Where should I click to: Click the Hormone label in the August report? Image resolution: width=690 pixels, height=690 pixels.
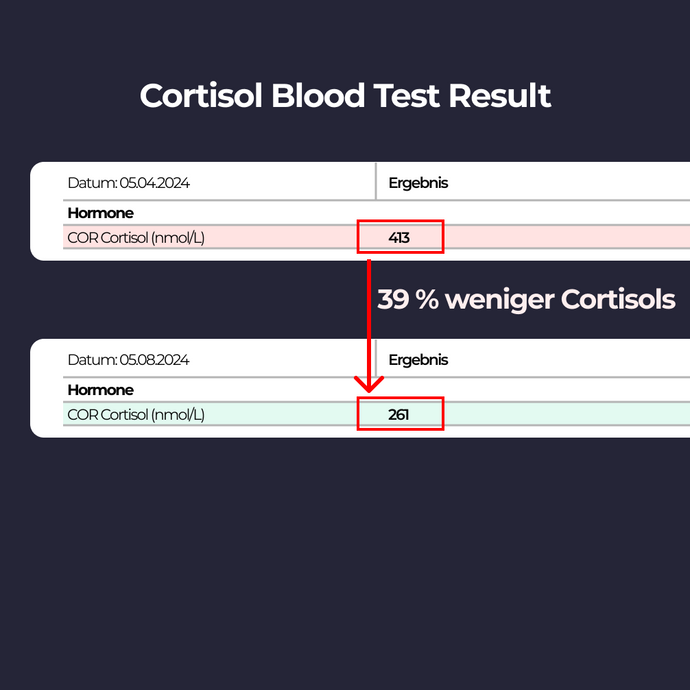pyautogui.click(x=100, y=390)
